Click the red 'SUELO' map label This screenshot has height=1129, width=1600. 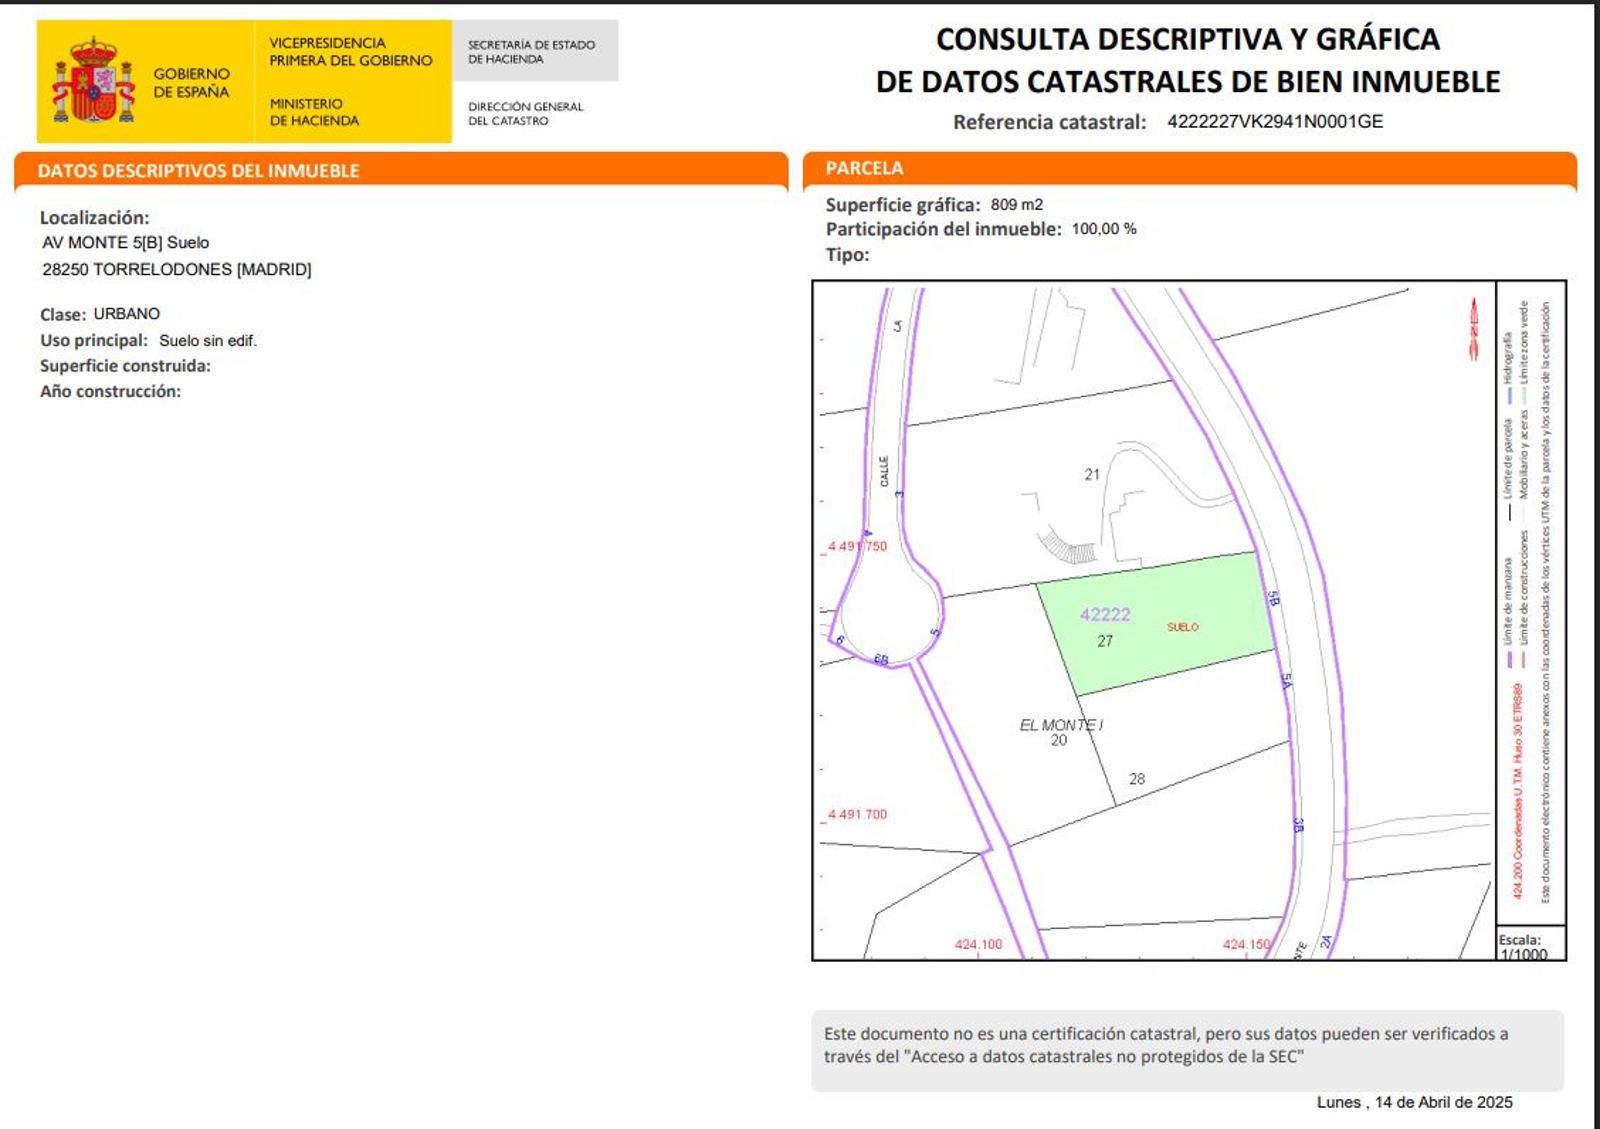[x=1182, y=627]
